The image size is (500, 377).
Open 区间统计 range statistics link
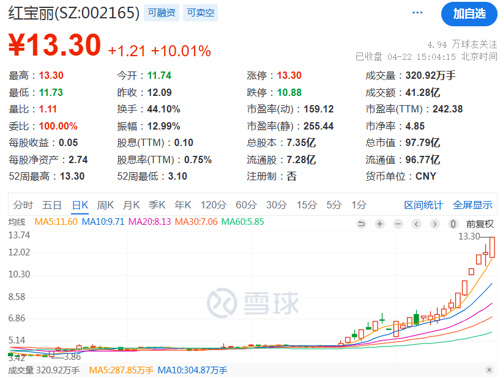click(423, 205)
